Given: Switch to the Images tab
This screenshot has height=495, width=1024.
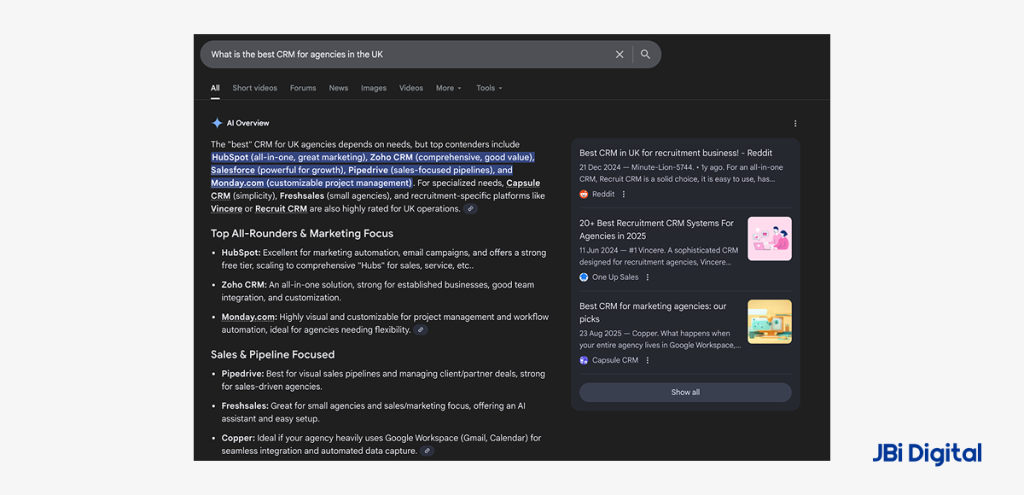Looking at the screenshot, I should pyautogui.click(x=374, y=88).
